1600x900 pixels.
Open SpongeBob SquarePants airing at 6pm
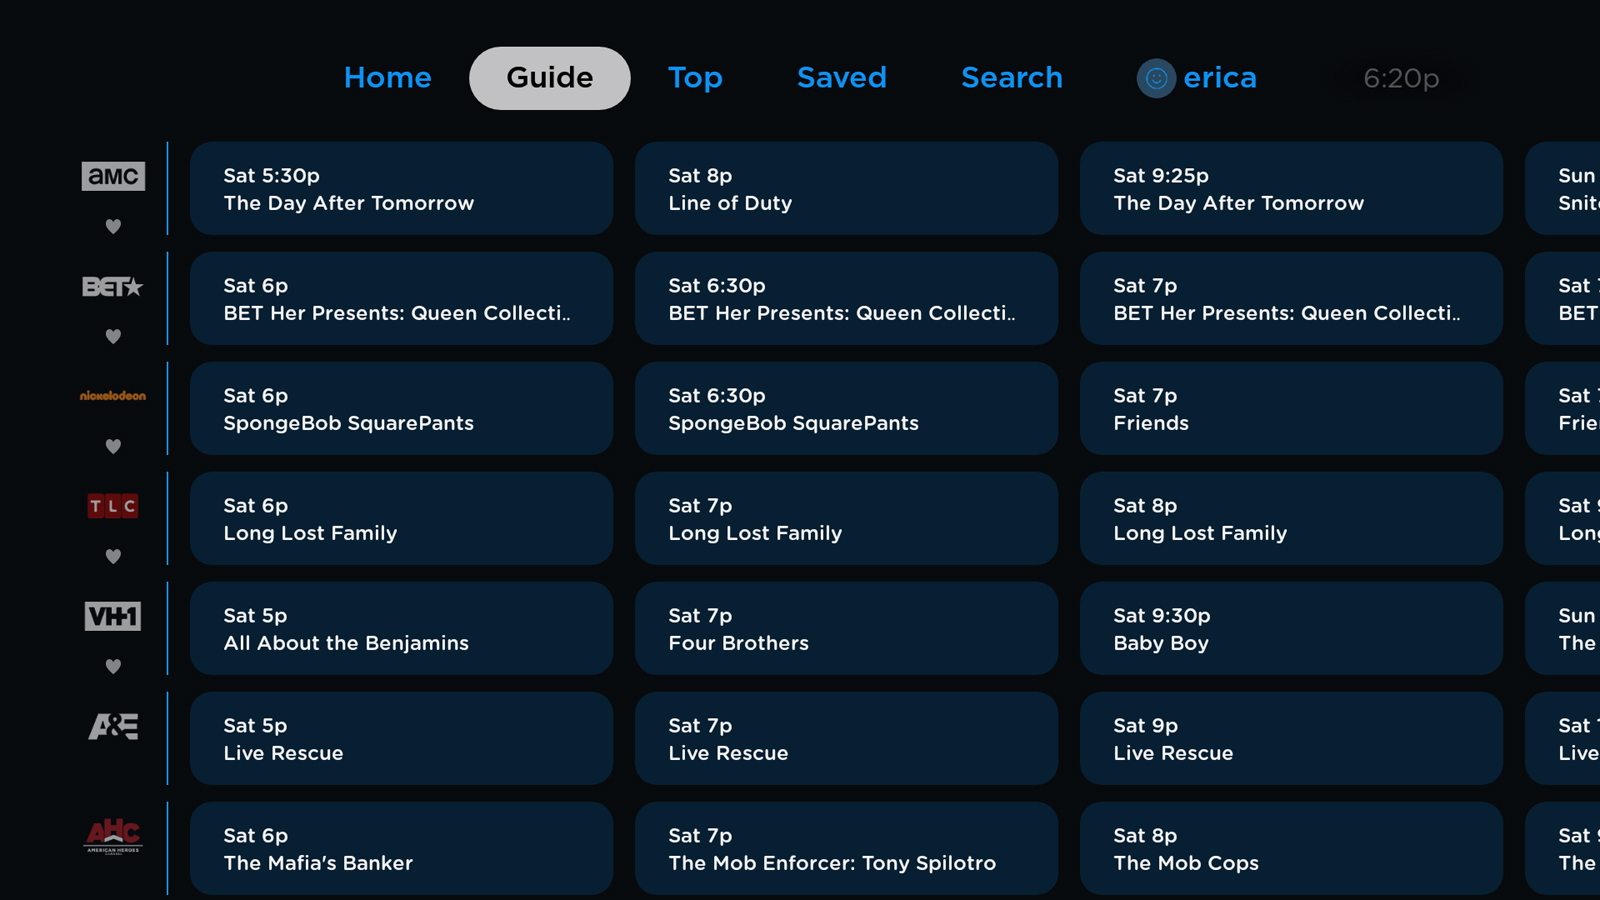tap(401, 409)
